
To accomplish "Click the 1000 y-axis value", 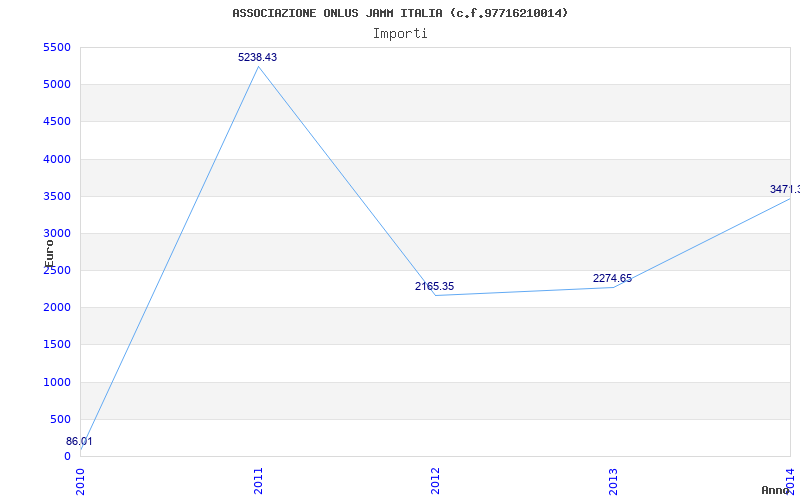I will click(x=57, y=382).
